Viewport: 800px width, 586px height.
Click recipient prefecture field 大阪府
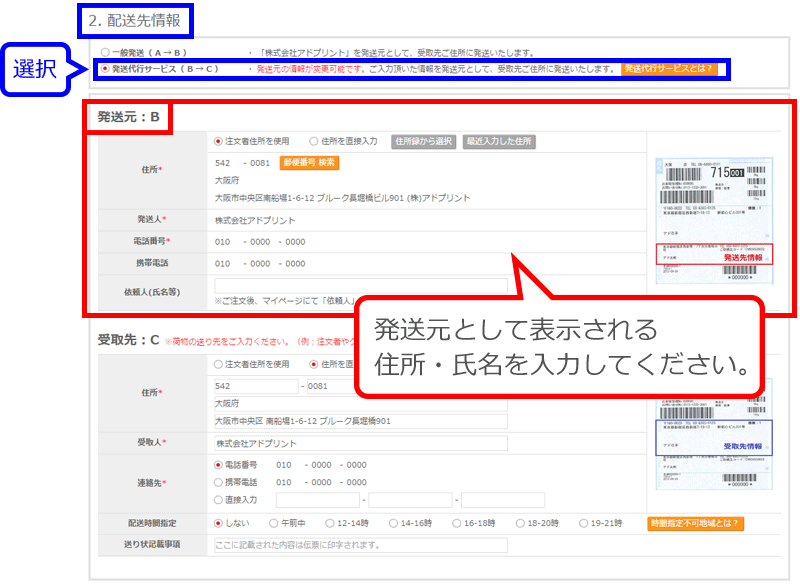361,403
